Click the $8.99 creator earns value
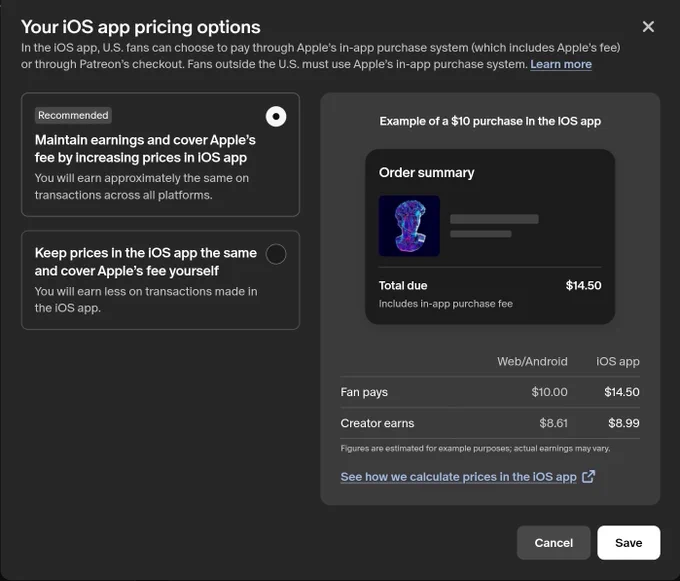The height and width of the screenshot is (581, 680). pyautogui.click(x=624, y=423)
